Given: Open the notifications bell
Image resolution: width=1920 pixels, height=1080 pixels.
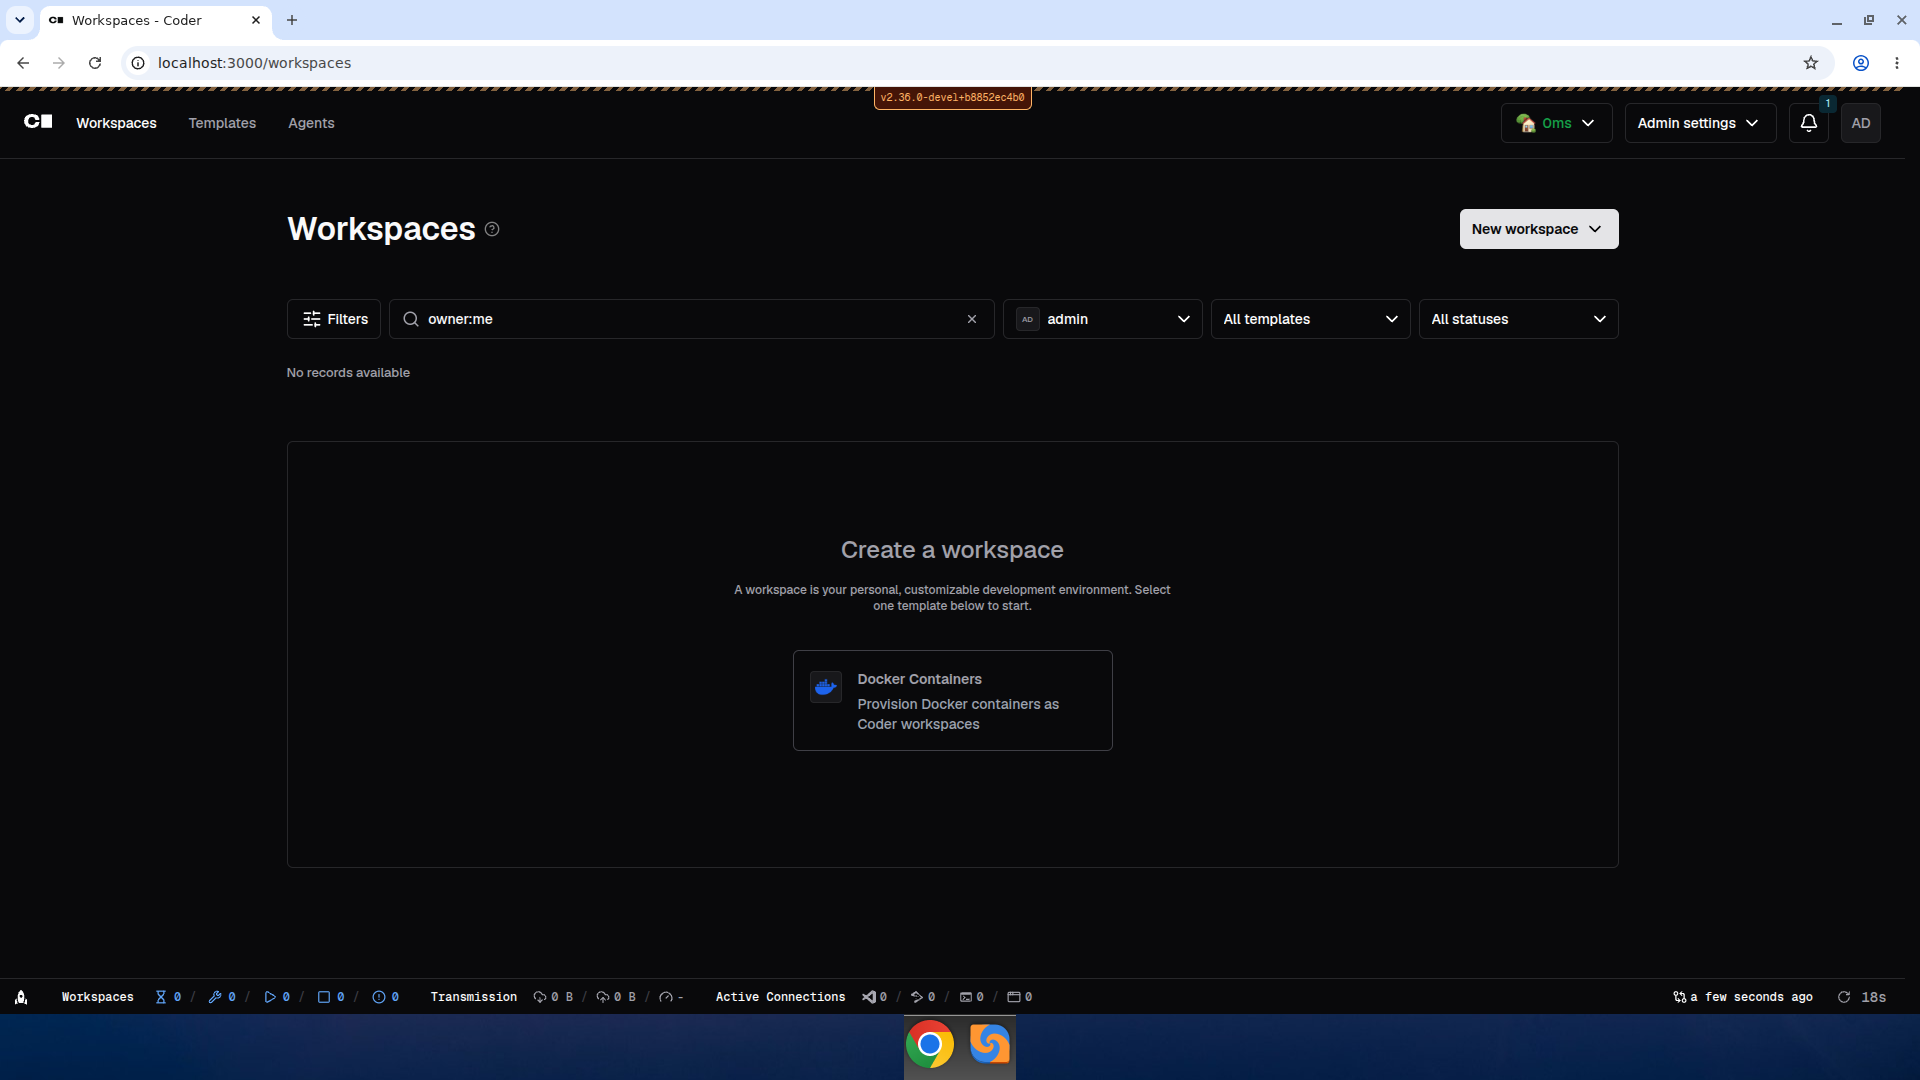Looking at the screenshot, I should (1808, 123).
